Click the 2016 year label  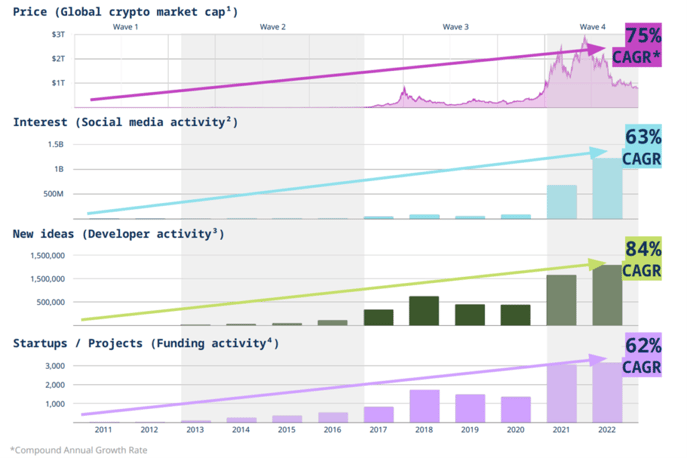click(333, 430)
